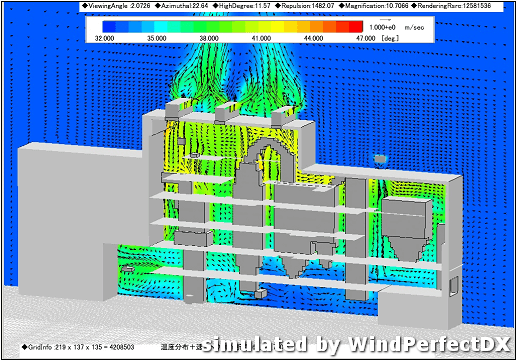
Task: Click the 32.000 minimum legend value
Action: point(104,38)
